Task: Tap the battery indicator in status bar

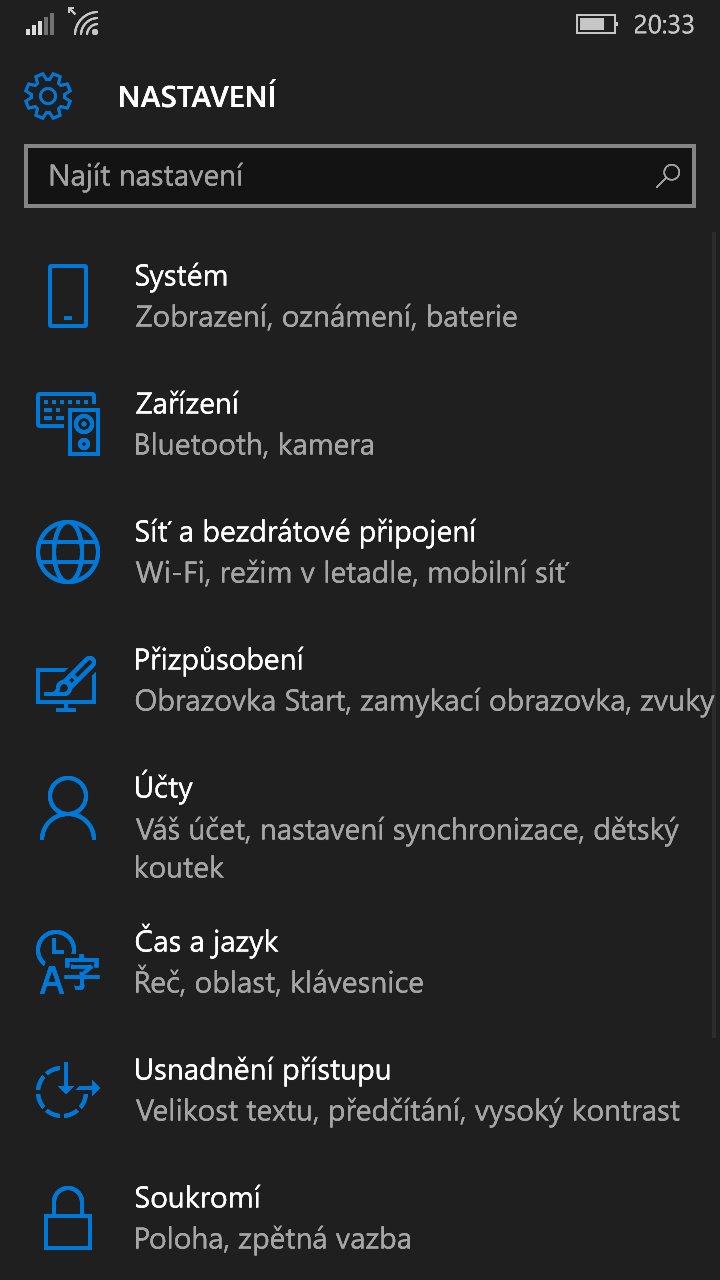Action: click(597, 24)
